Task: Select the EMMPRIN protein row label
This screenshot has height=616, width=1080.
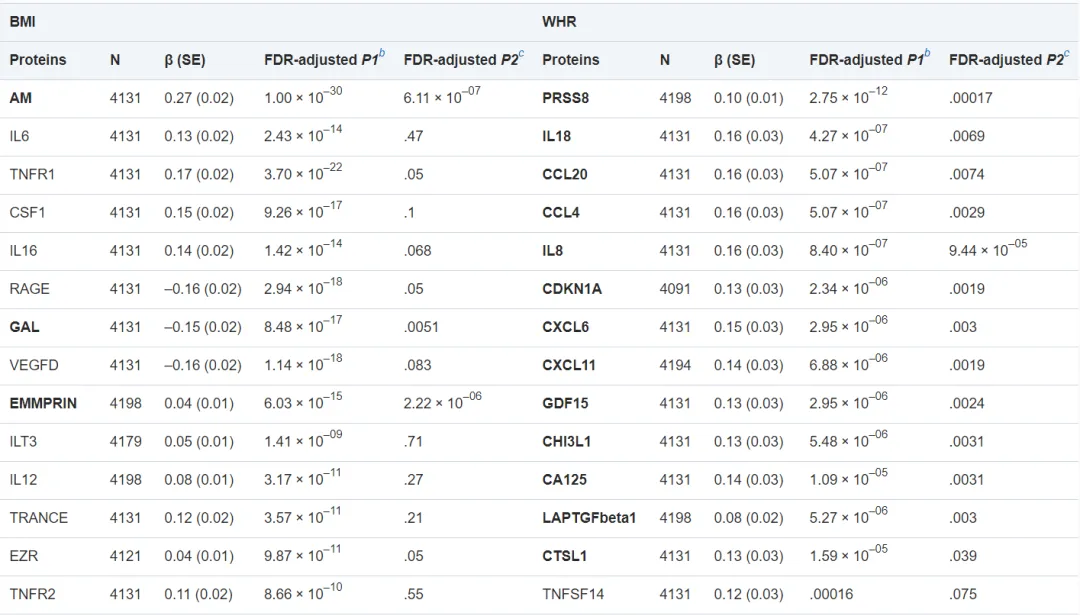Action: point(43,403)
